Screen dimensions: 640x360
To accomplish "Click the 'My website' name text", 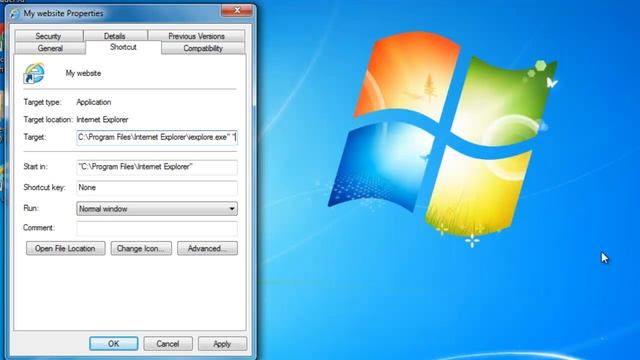I will pos(83,73).
